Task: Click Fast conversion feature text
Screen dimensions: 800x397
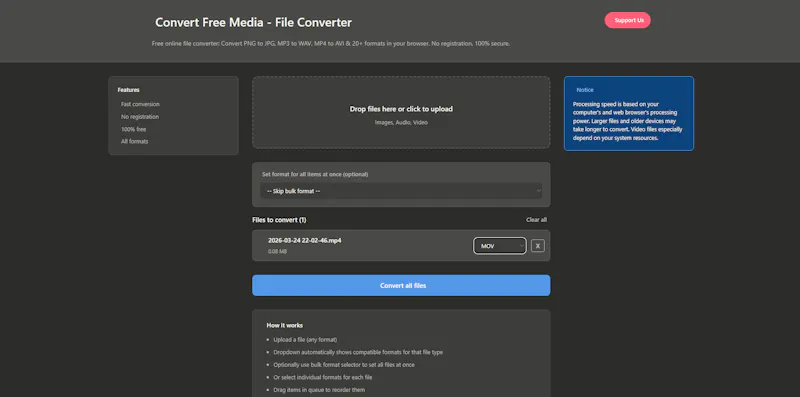Action: click(x=140, y=104)
